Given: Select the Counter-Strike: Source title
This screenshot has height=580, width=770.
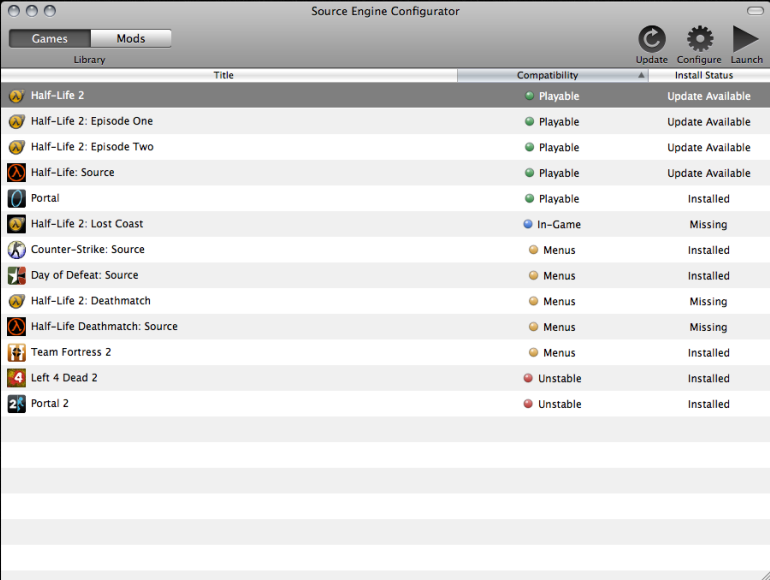Looking at the screenshot, I should (x=88, y=249).
